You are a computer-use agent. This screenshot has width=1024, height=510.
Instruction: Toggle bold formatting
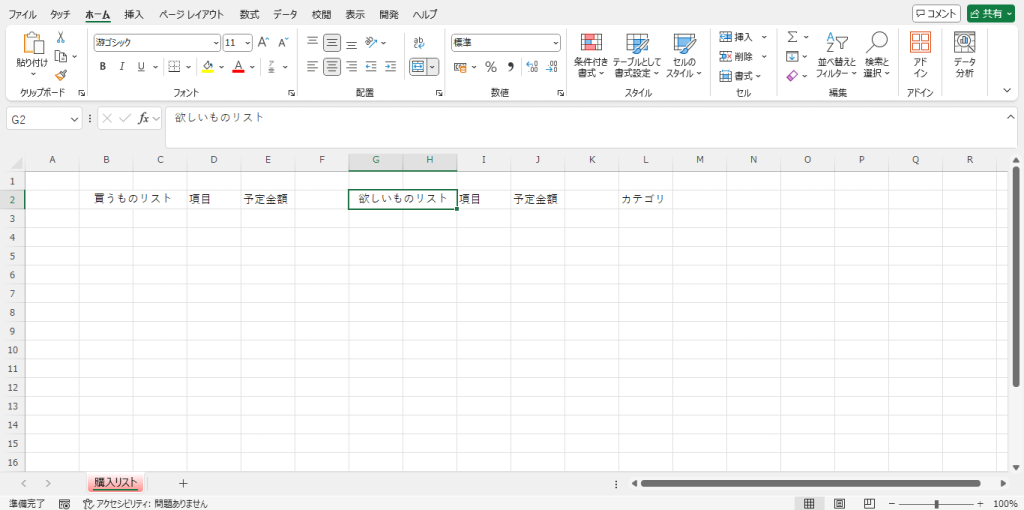coord(102,67)
